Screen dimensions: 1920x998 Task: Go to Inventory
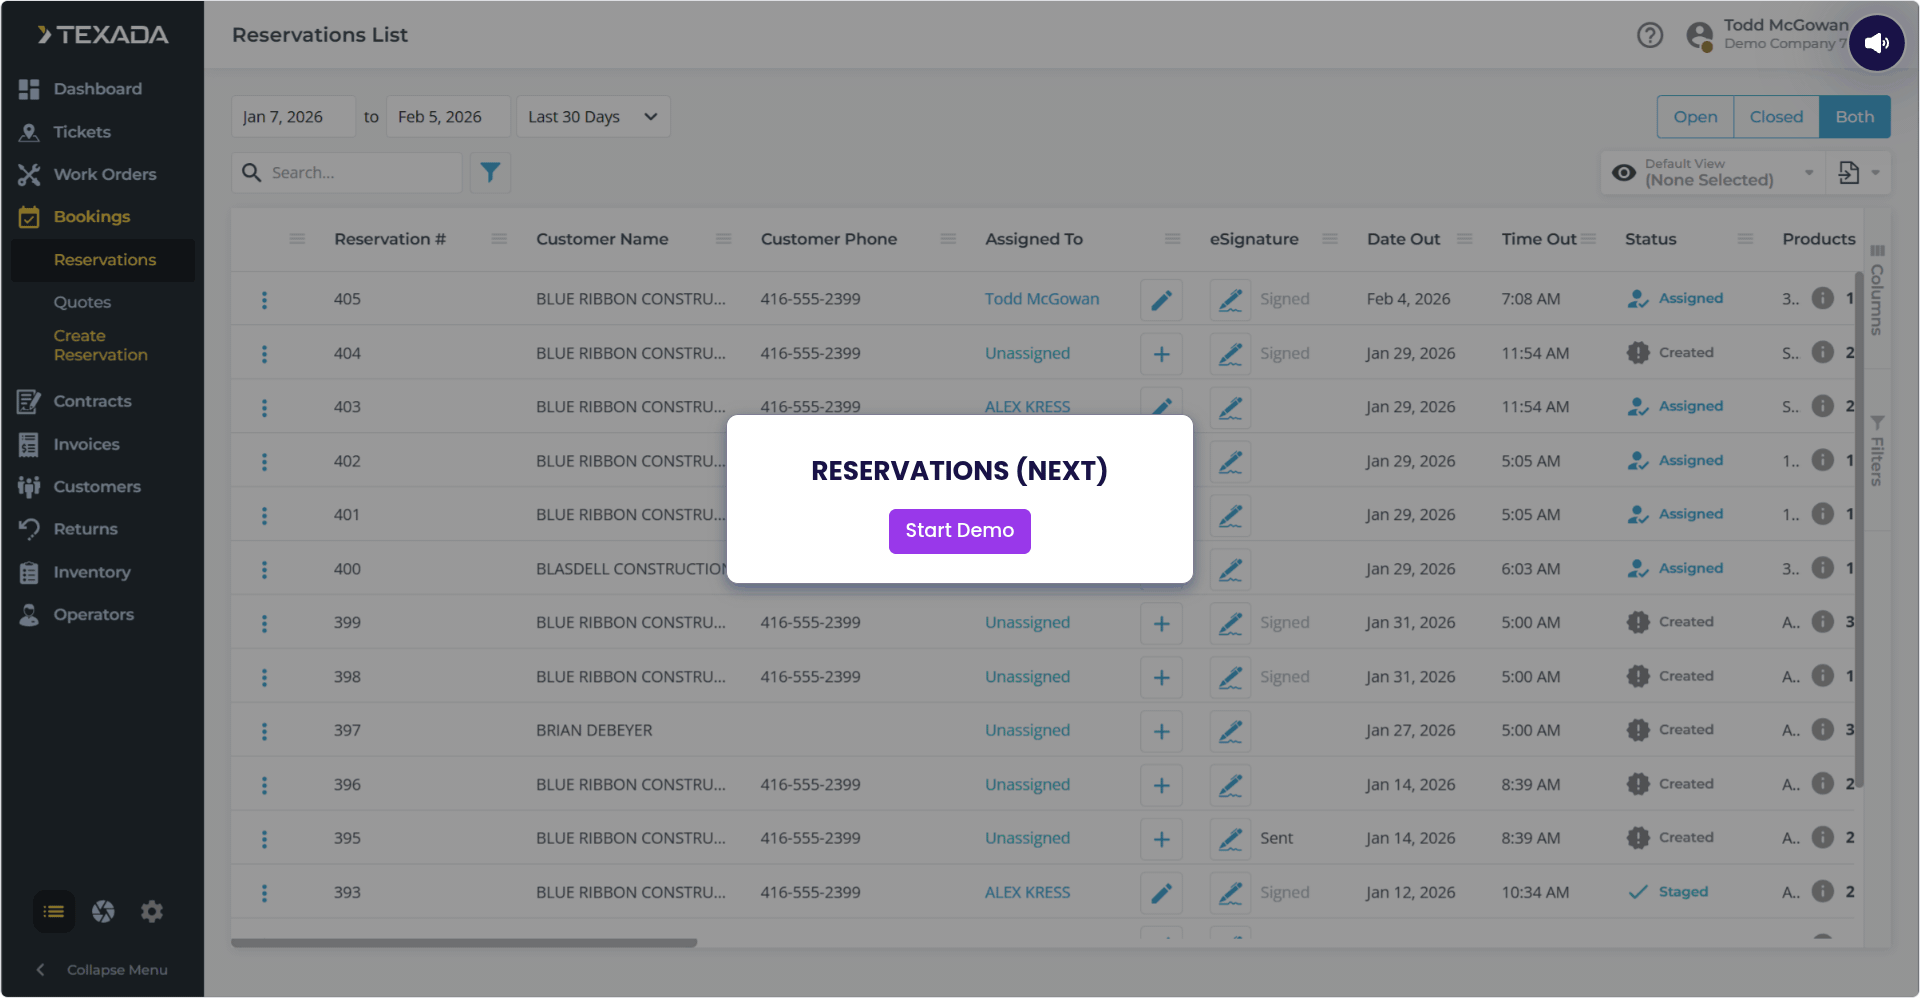click(x=92, y=572)
